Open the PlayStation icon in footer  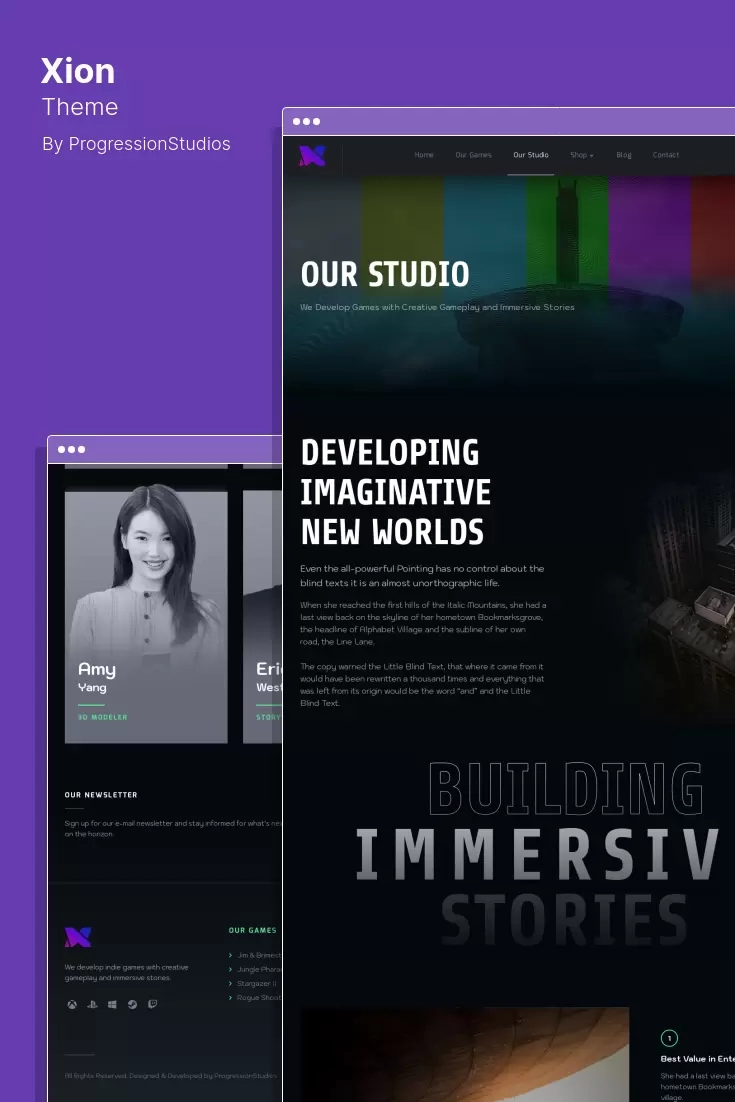pos(92,1004)
